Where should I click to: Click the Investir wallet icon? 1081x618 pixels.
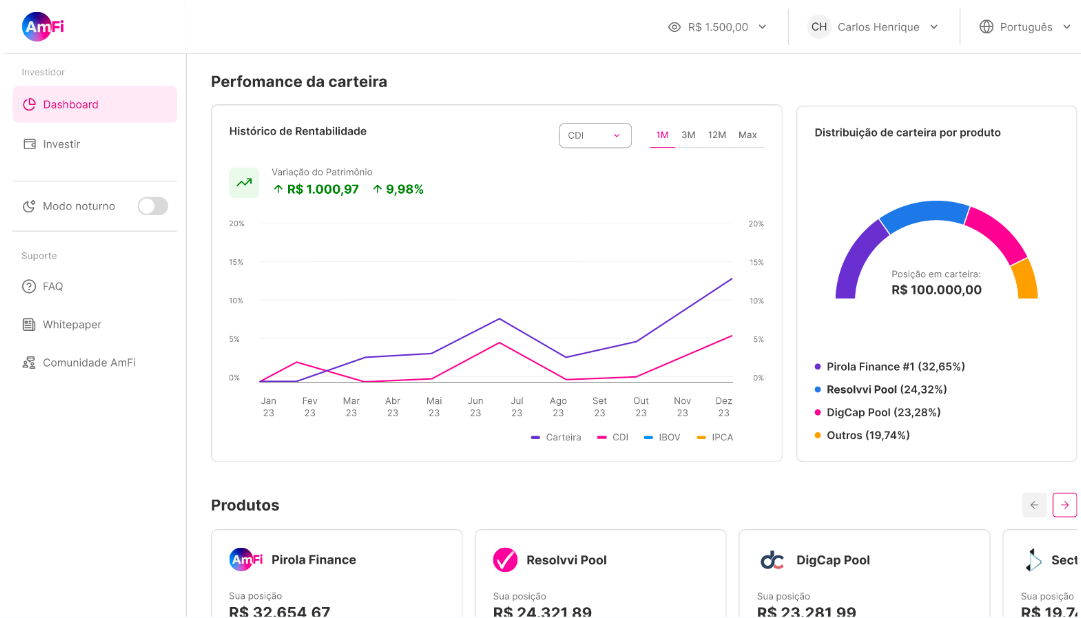coord(29,144)
